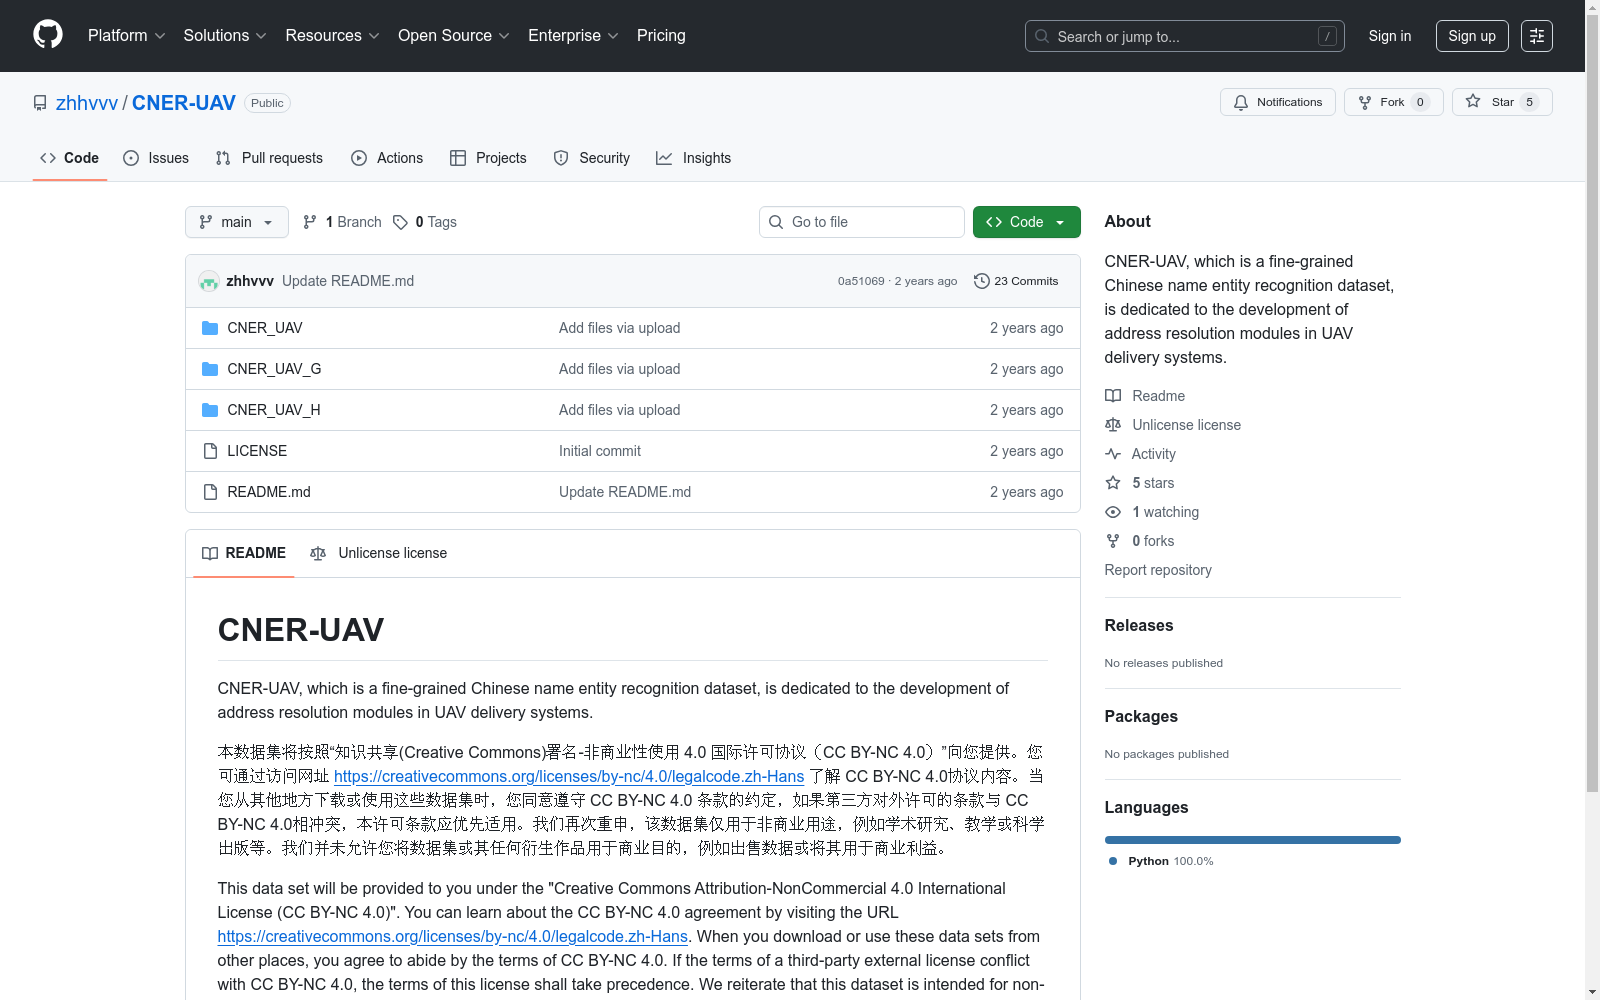Click the Python language bar
Image resolution: width=1600 pixels, height=1000 pixels.
tap(1253, 840)
